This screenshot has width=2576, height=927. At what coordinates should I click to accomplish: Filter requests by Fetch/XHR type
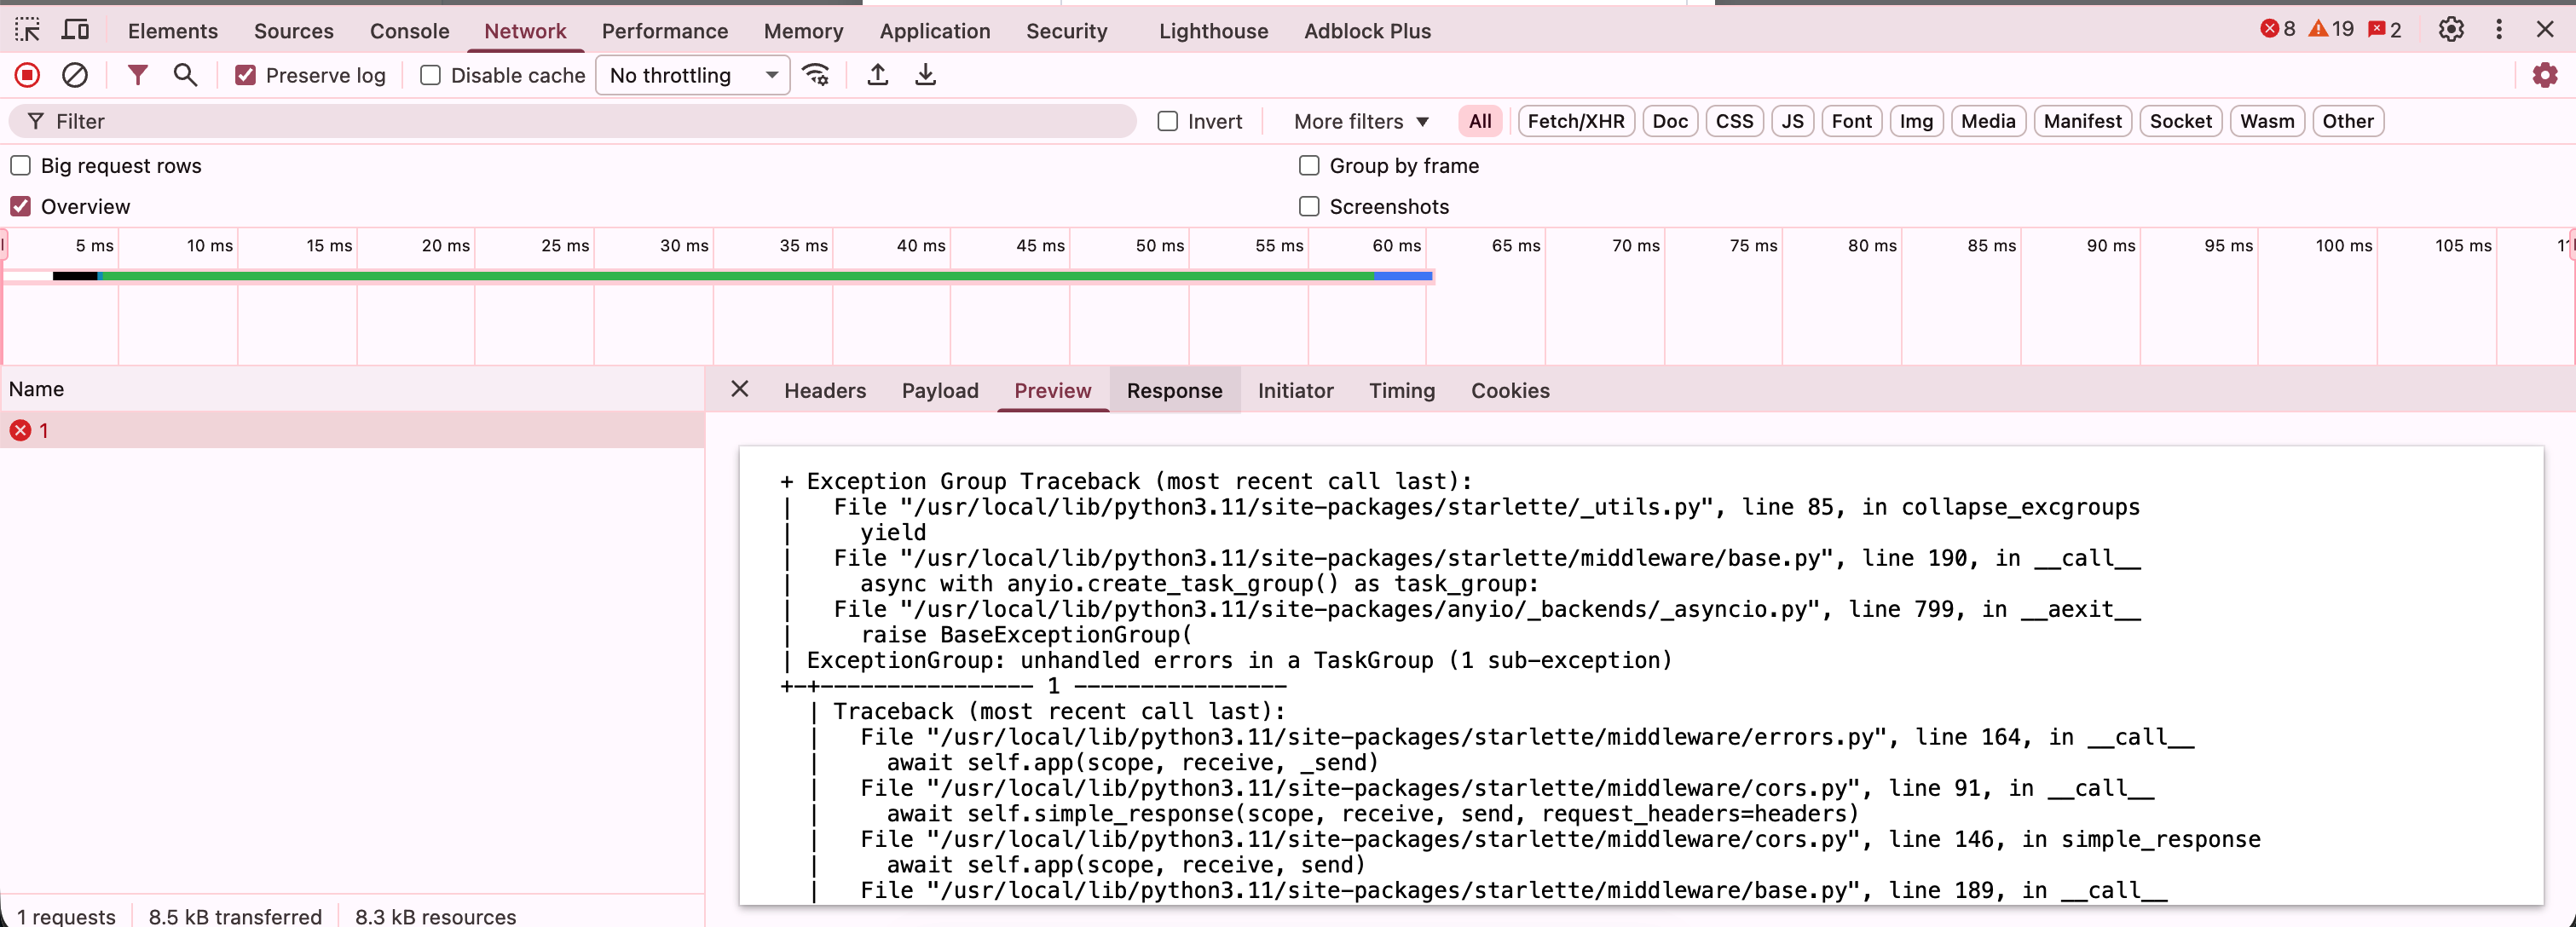(1575, 121)
